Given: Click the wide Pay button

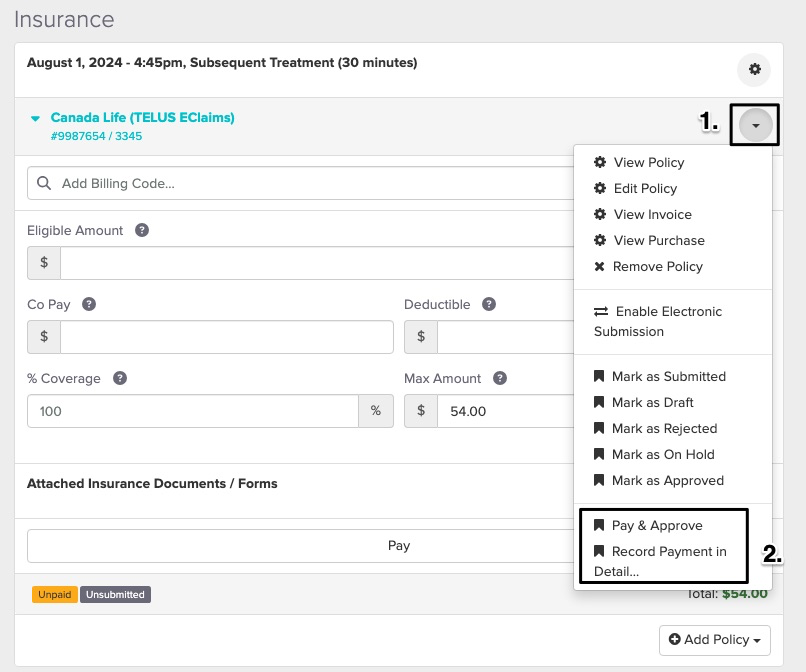Looking at the screenshot, I should click(301, 546).
